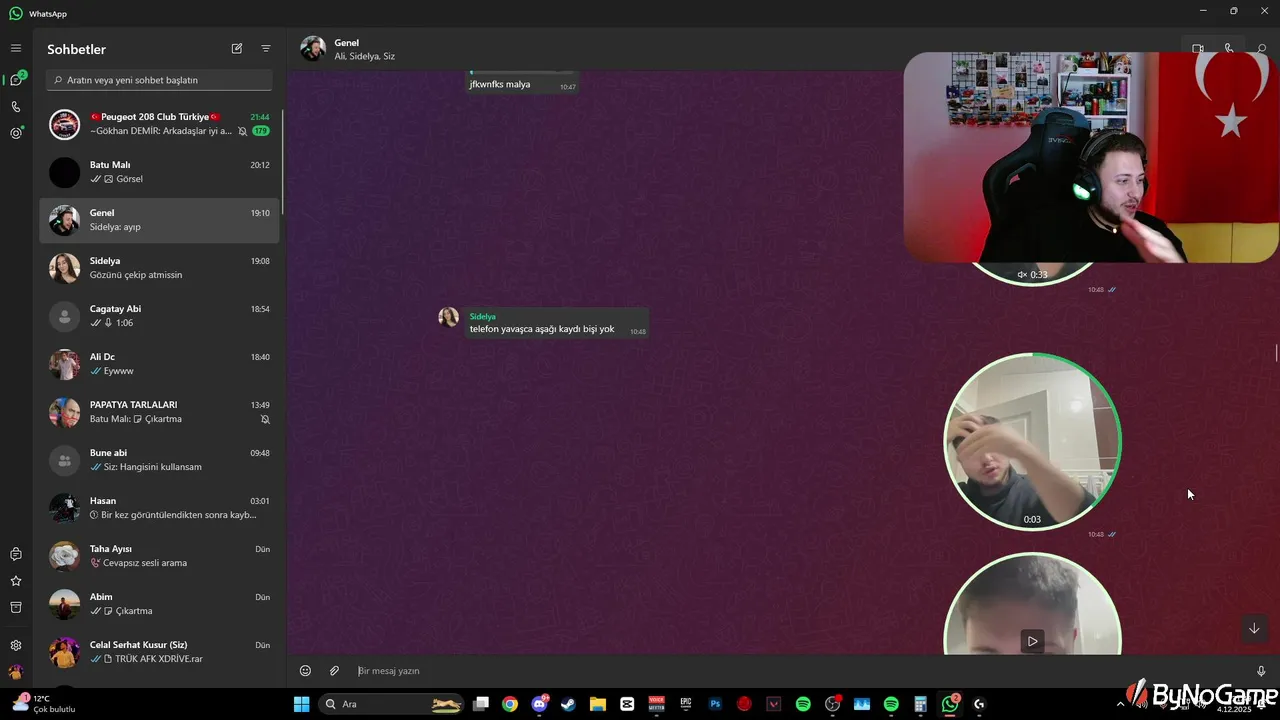This screenshot has height=720, width=1280.
Task: Open Discord from taskbar
Action: 540,704
